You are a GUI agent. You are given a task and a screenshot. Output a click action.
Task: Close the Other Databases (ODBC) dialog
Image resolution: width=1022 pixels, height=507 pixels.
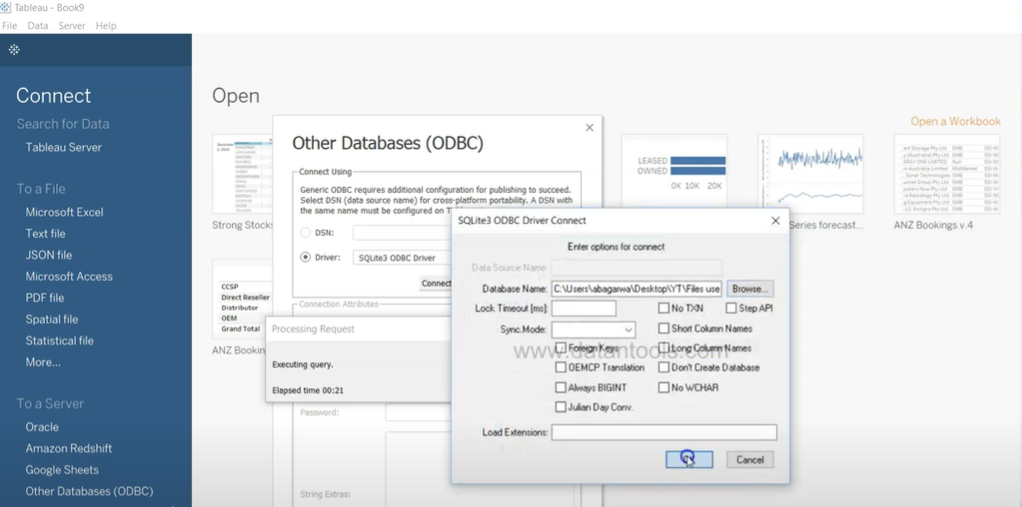tap(589, 128)
